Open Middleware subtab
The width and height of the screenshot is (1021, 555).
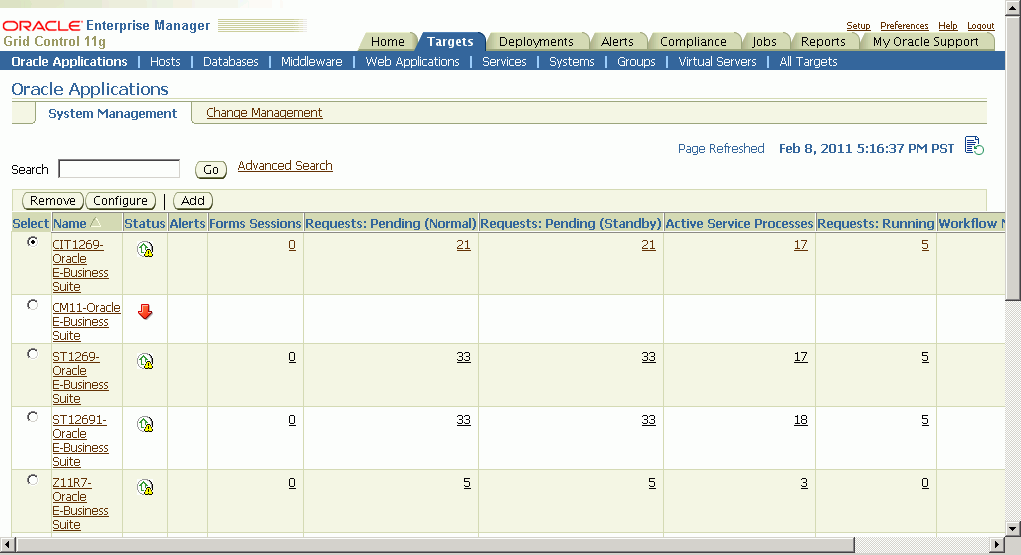(x=311, y=61)
